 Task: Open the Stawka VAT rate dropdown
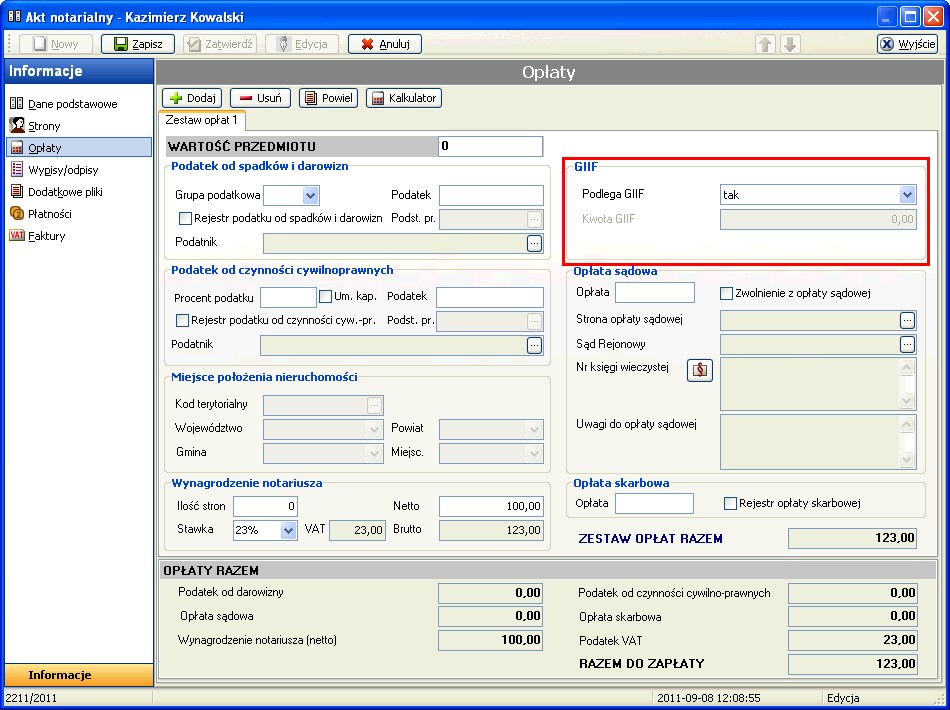288,531
